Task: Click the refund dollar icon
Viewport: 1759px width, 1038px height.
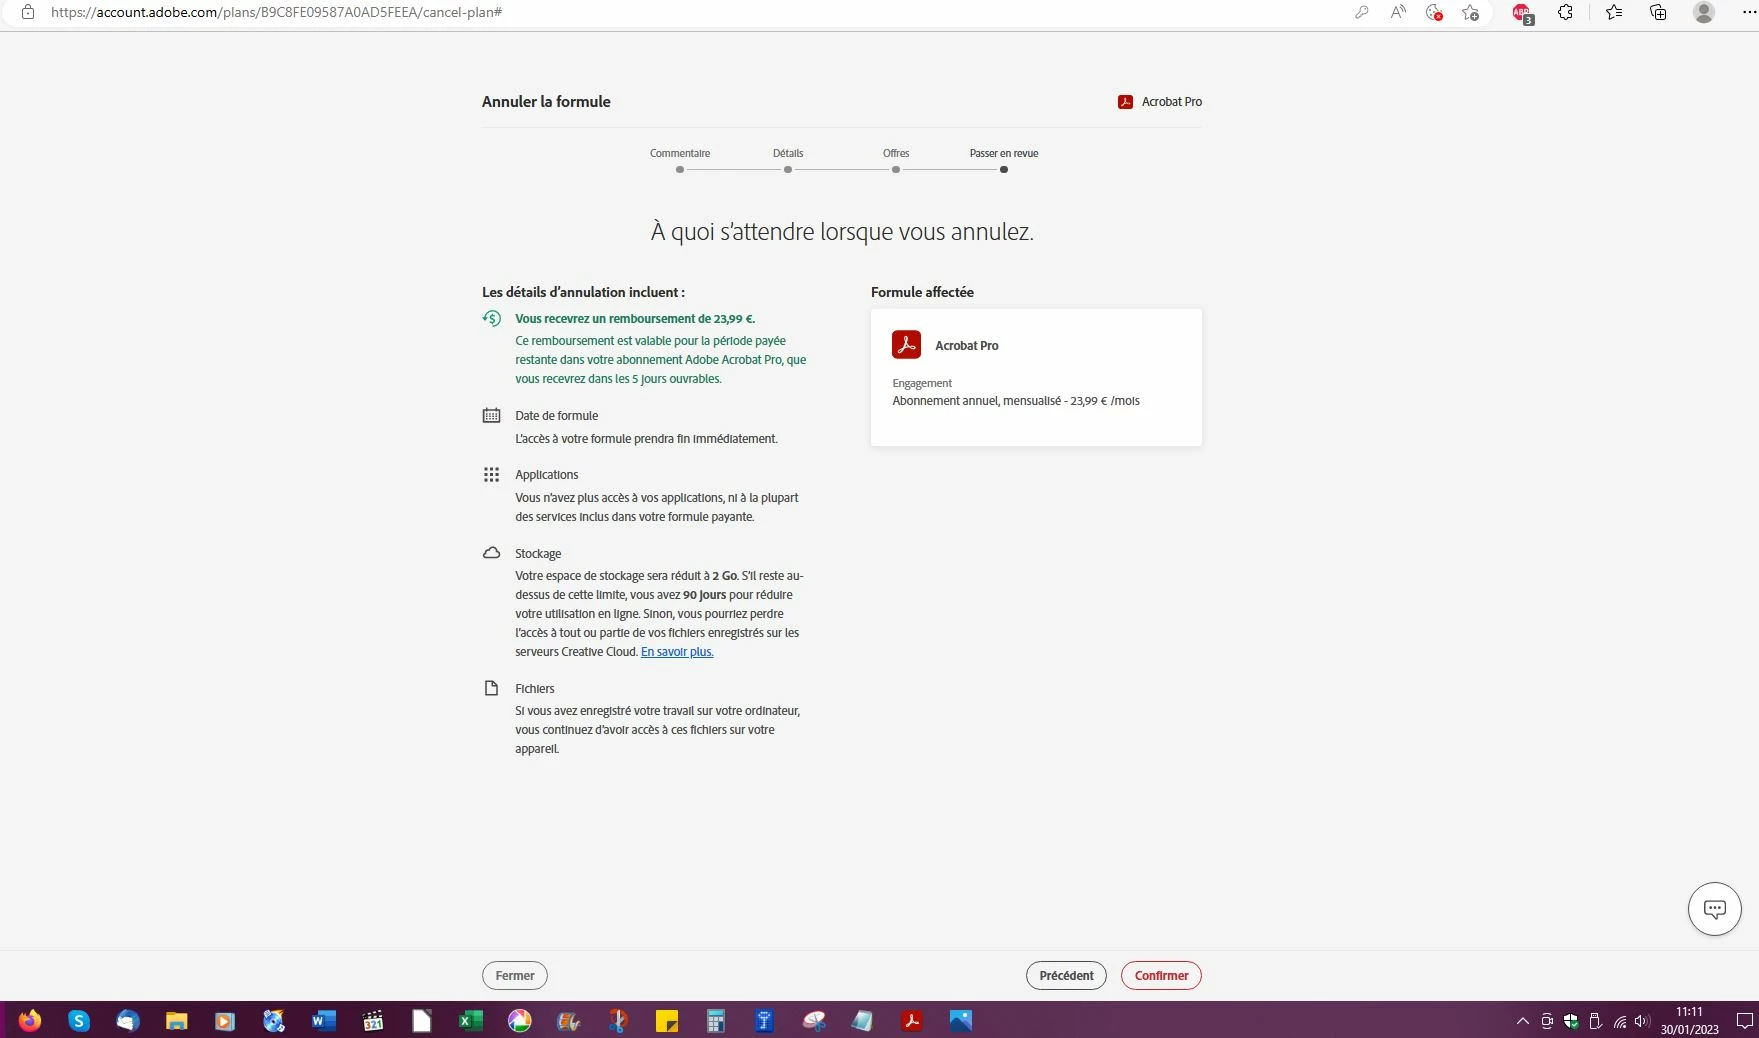Action: click(x=491, y=318)
